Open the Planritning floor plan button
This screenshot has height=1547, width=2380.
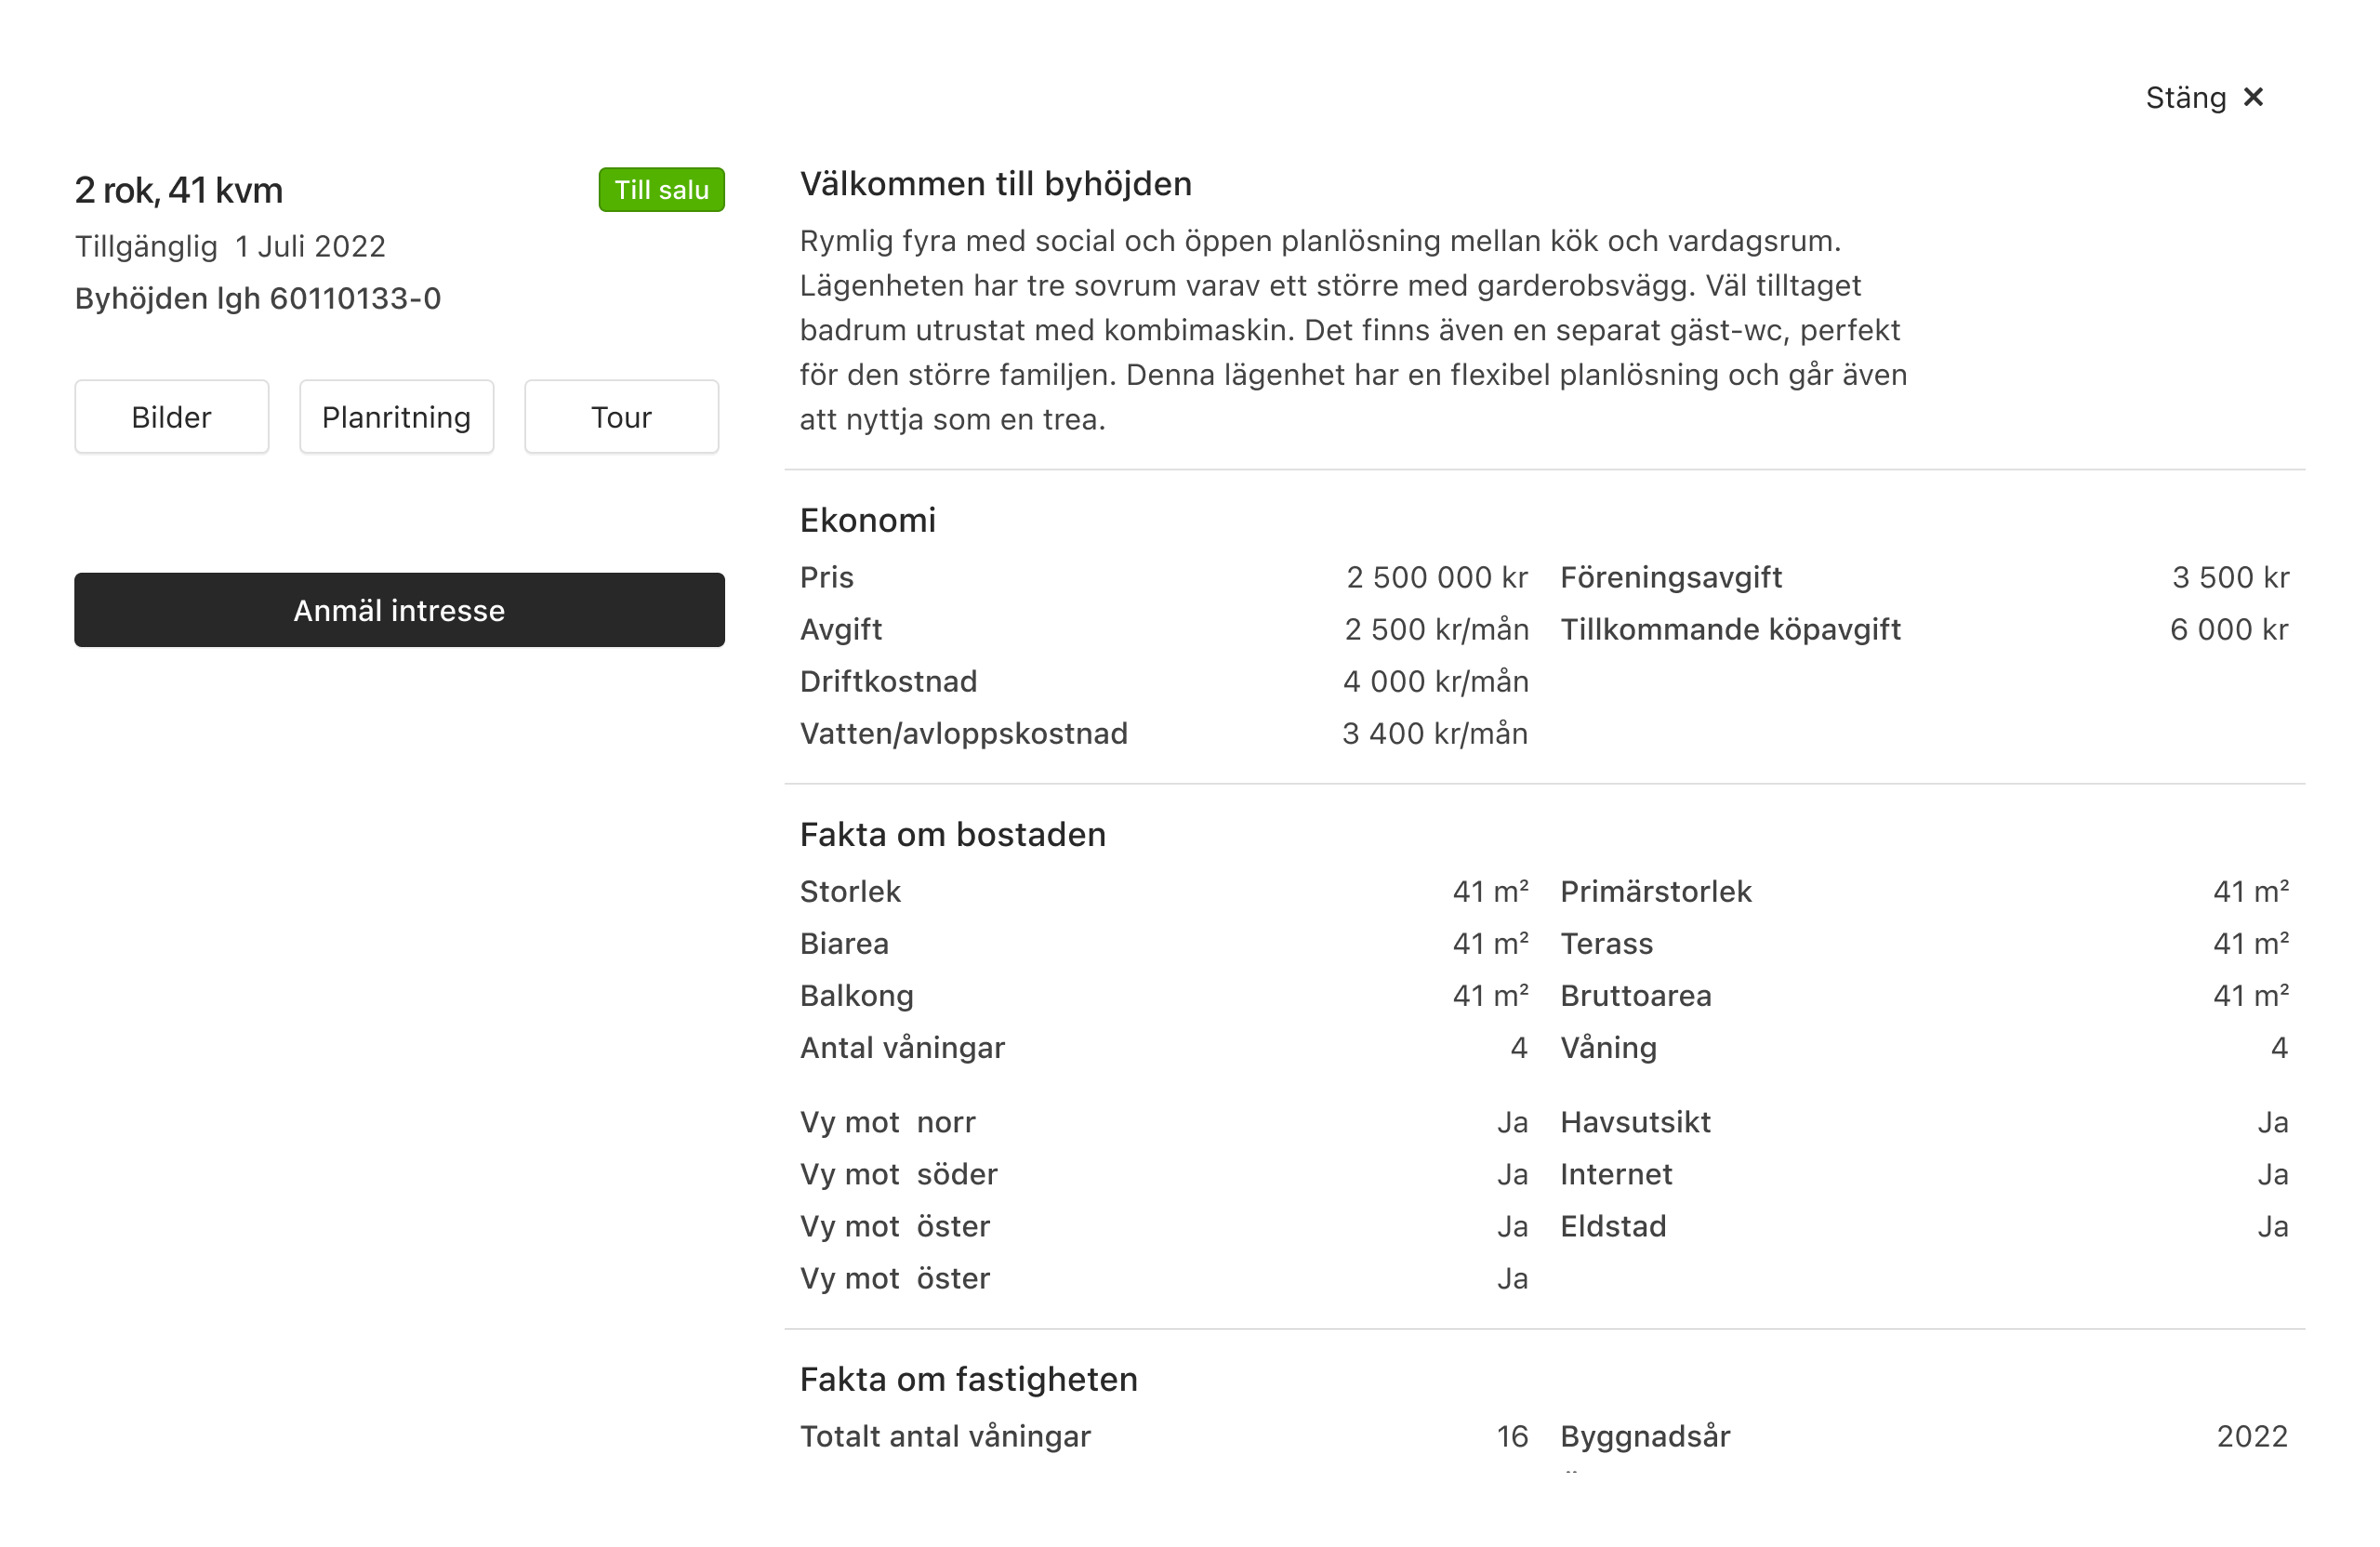[396, 416]
